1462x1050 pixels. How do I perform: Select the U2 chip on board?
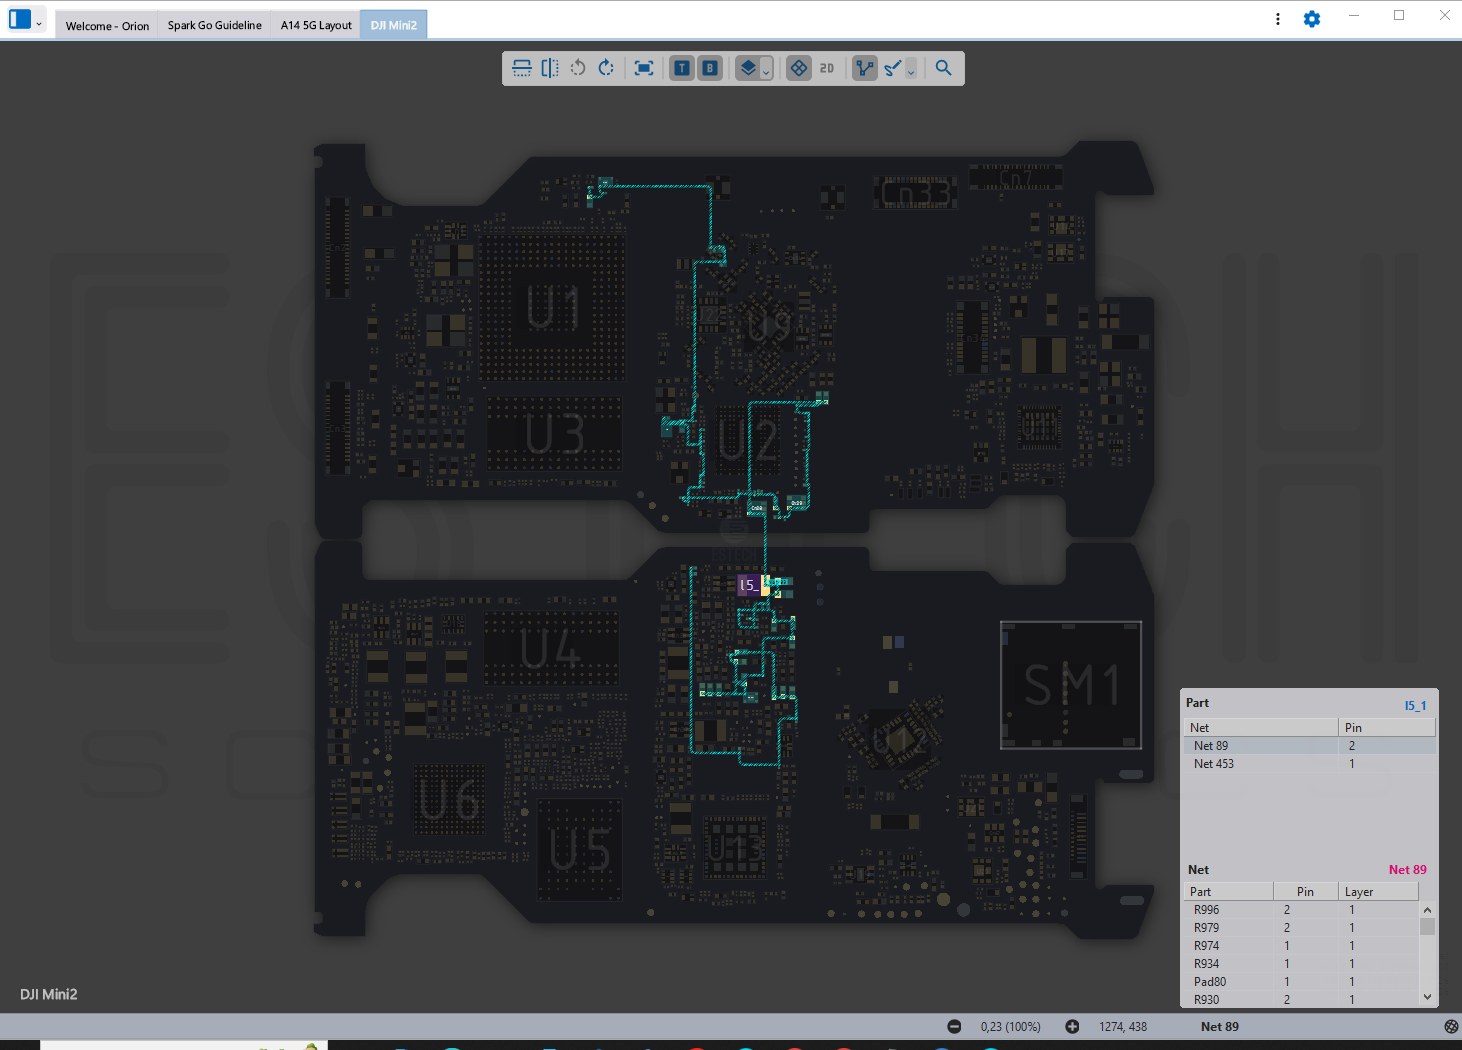pyautogui.click(x=748, y=441)
